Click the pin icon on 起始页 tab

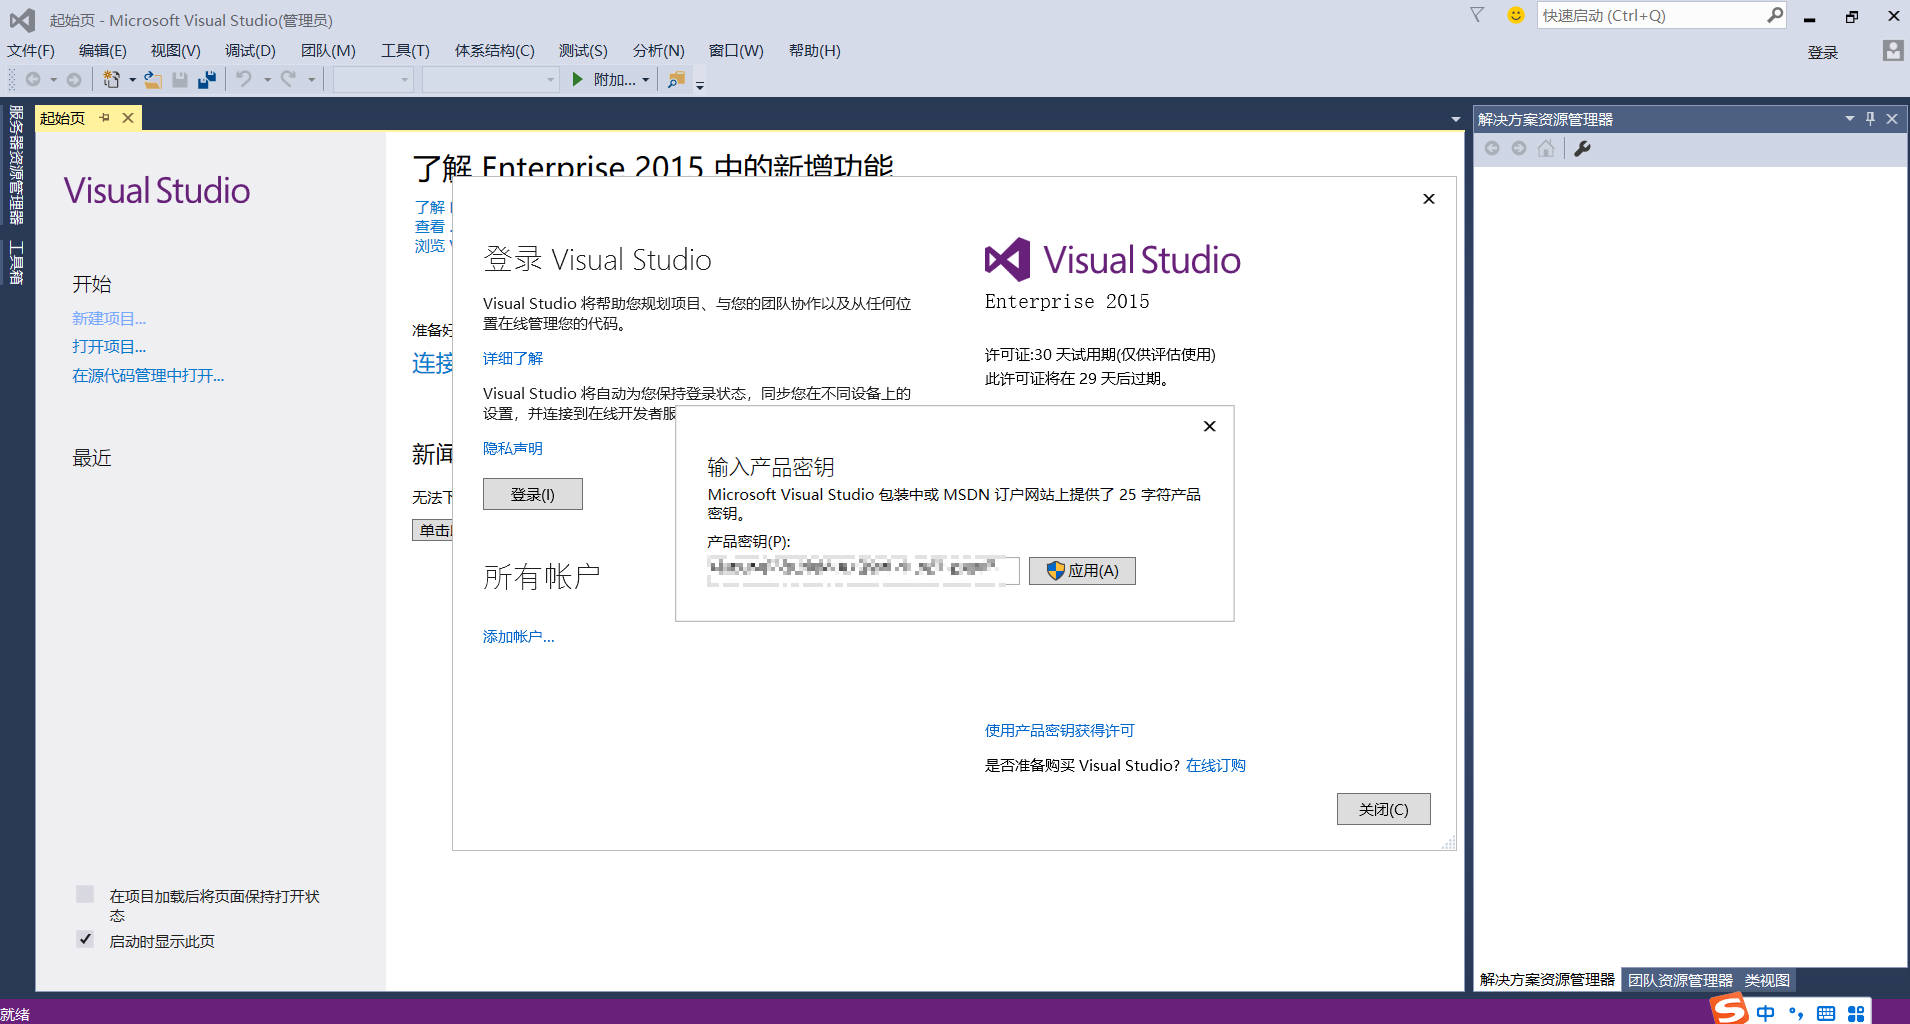[104, 118]
